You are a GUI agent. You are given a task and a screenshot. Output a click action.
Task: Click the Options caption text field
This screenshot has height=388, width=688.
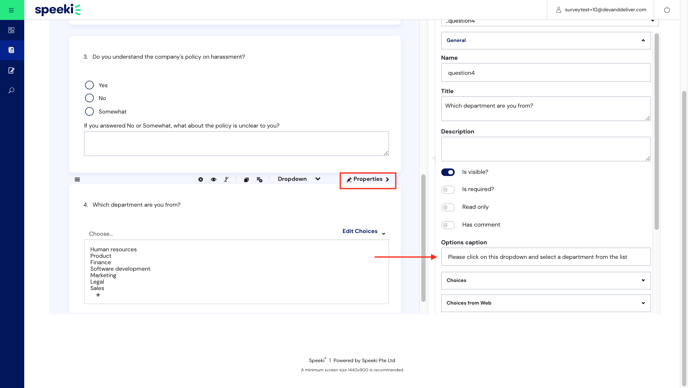tap(545, 257)
